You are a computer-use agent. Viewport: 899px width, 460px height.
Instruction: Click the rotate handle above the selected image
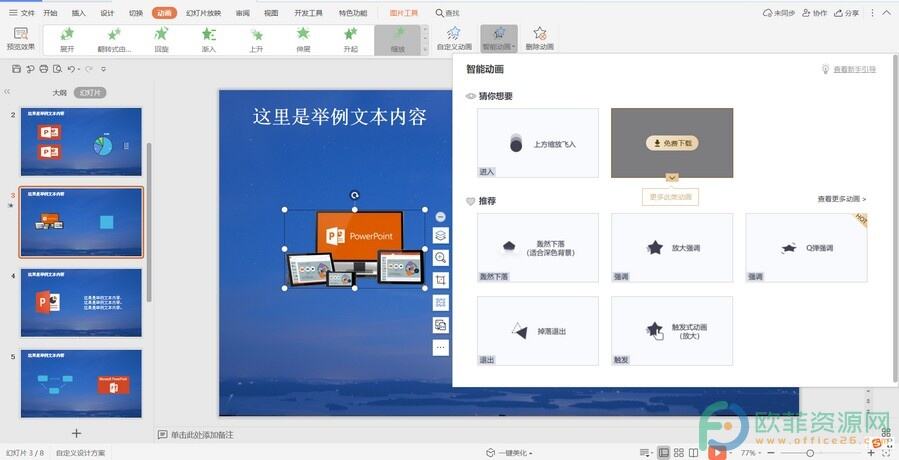pos(354,195)
